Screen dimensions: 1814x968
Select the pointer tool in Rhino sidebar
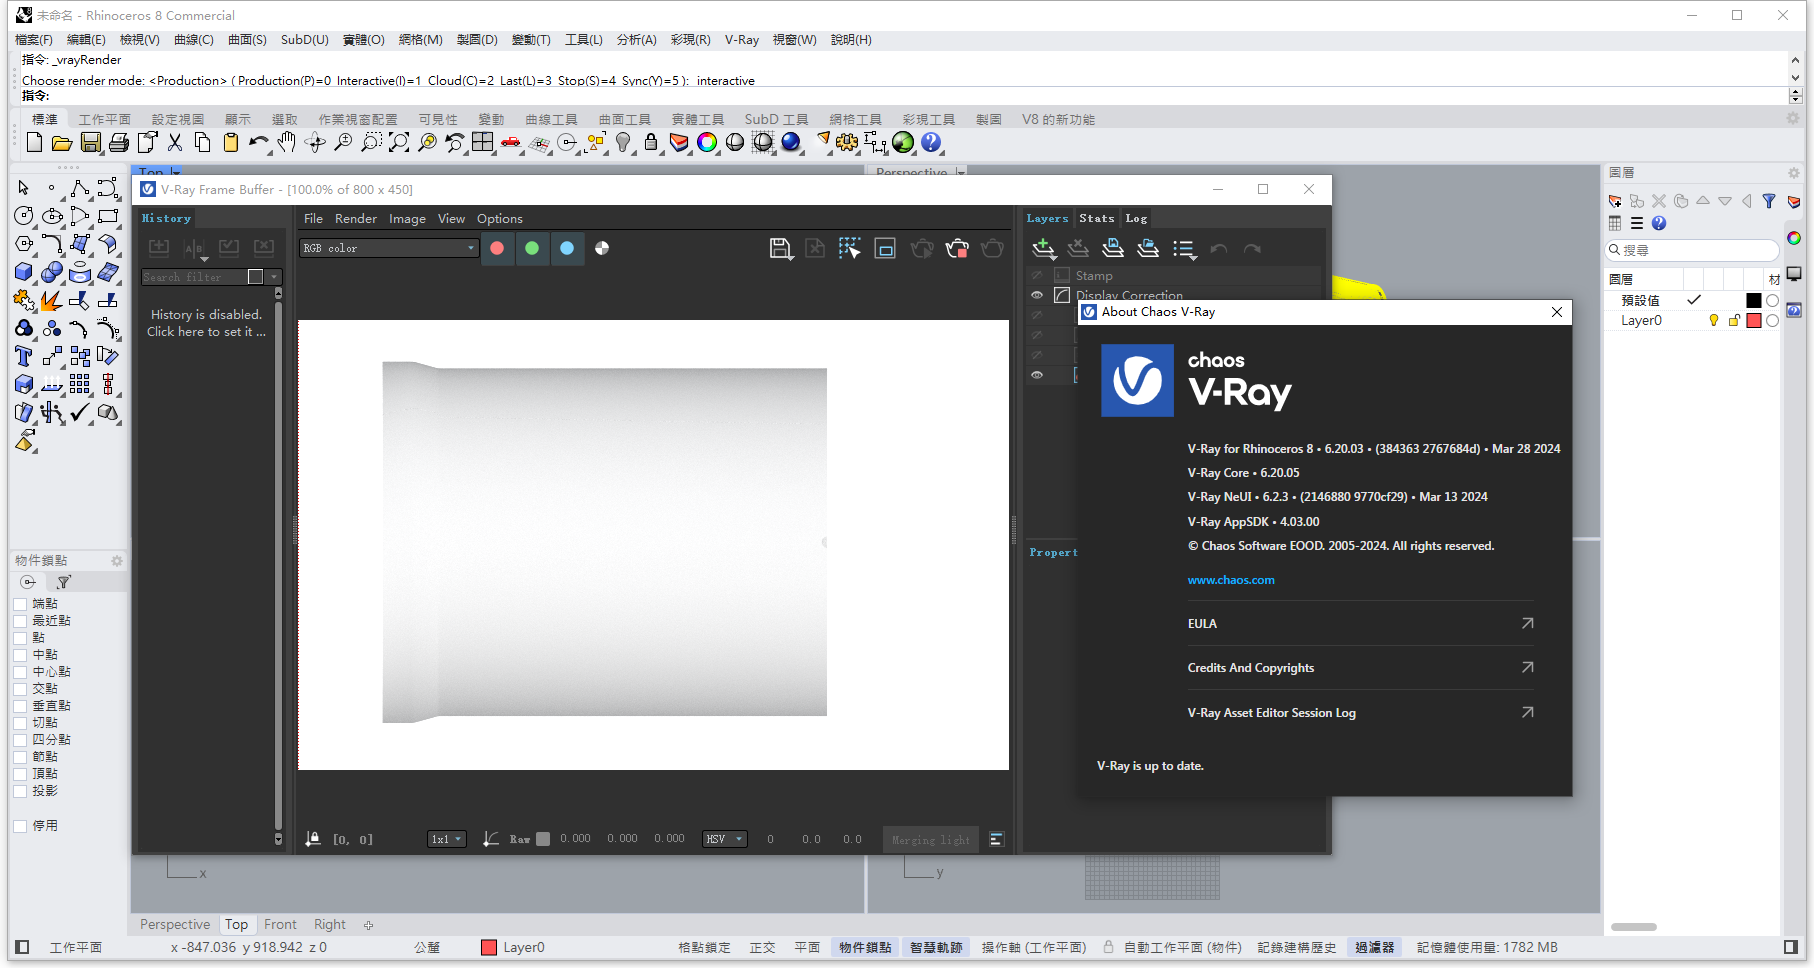tap(24, 188)
